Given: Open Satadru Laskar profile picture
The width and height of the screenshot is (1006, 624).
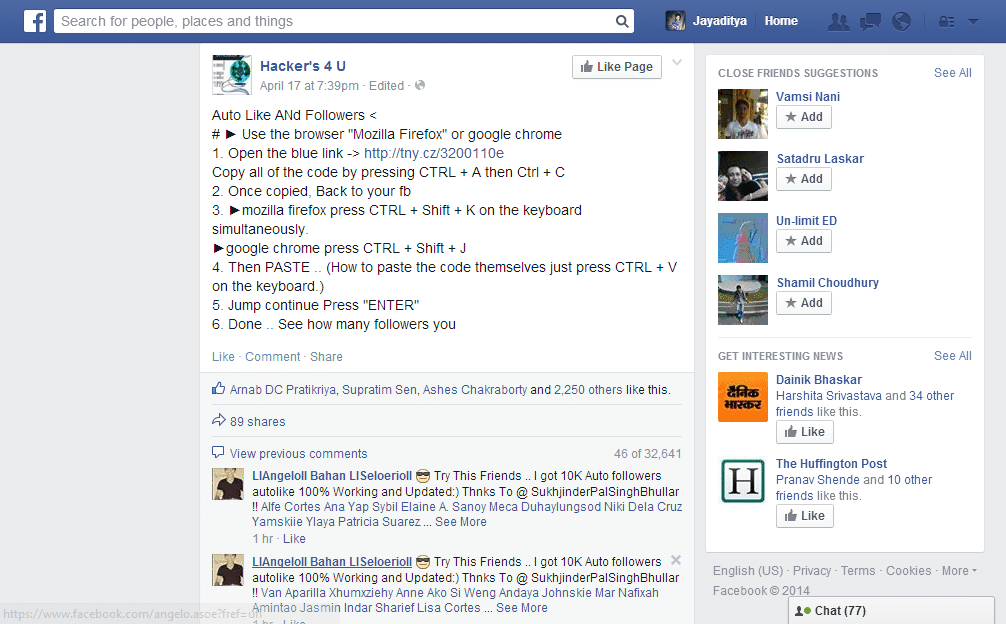Looking at the screenshot, I should pos(743,176).
